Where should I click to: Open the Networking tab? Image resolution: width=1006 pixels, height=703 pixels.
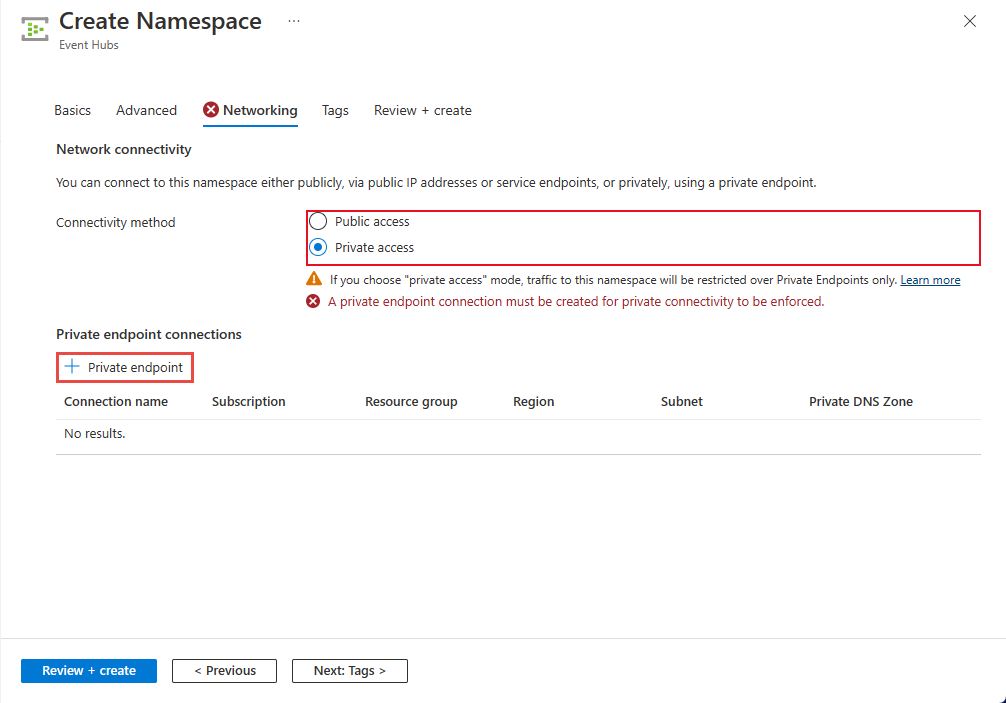(250, 110)
